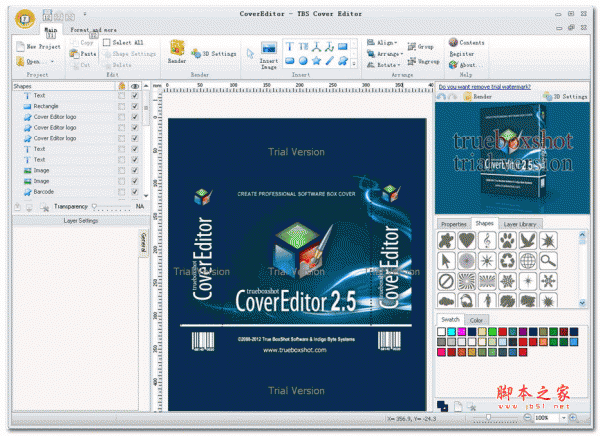Choose the ellipse shape tool
Screen dimensions: 600x436
click(x=303, y=60)
